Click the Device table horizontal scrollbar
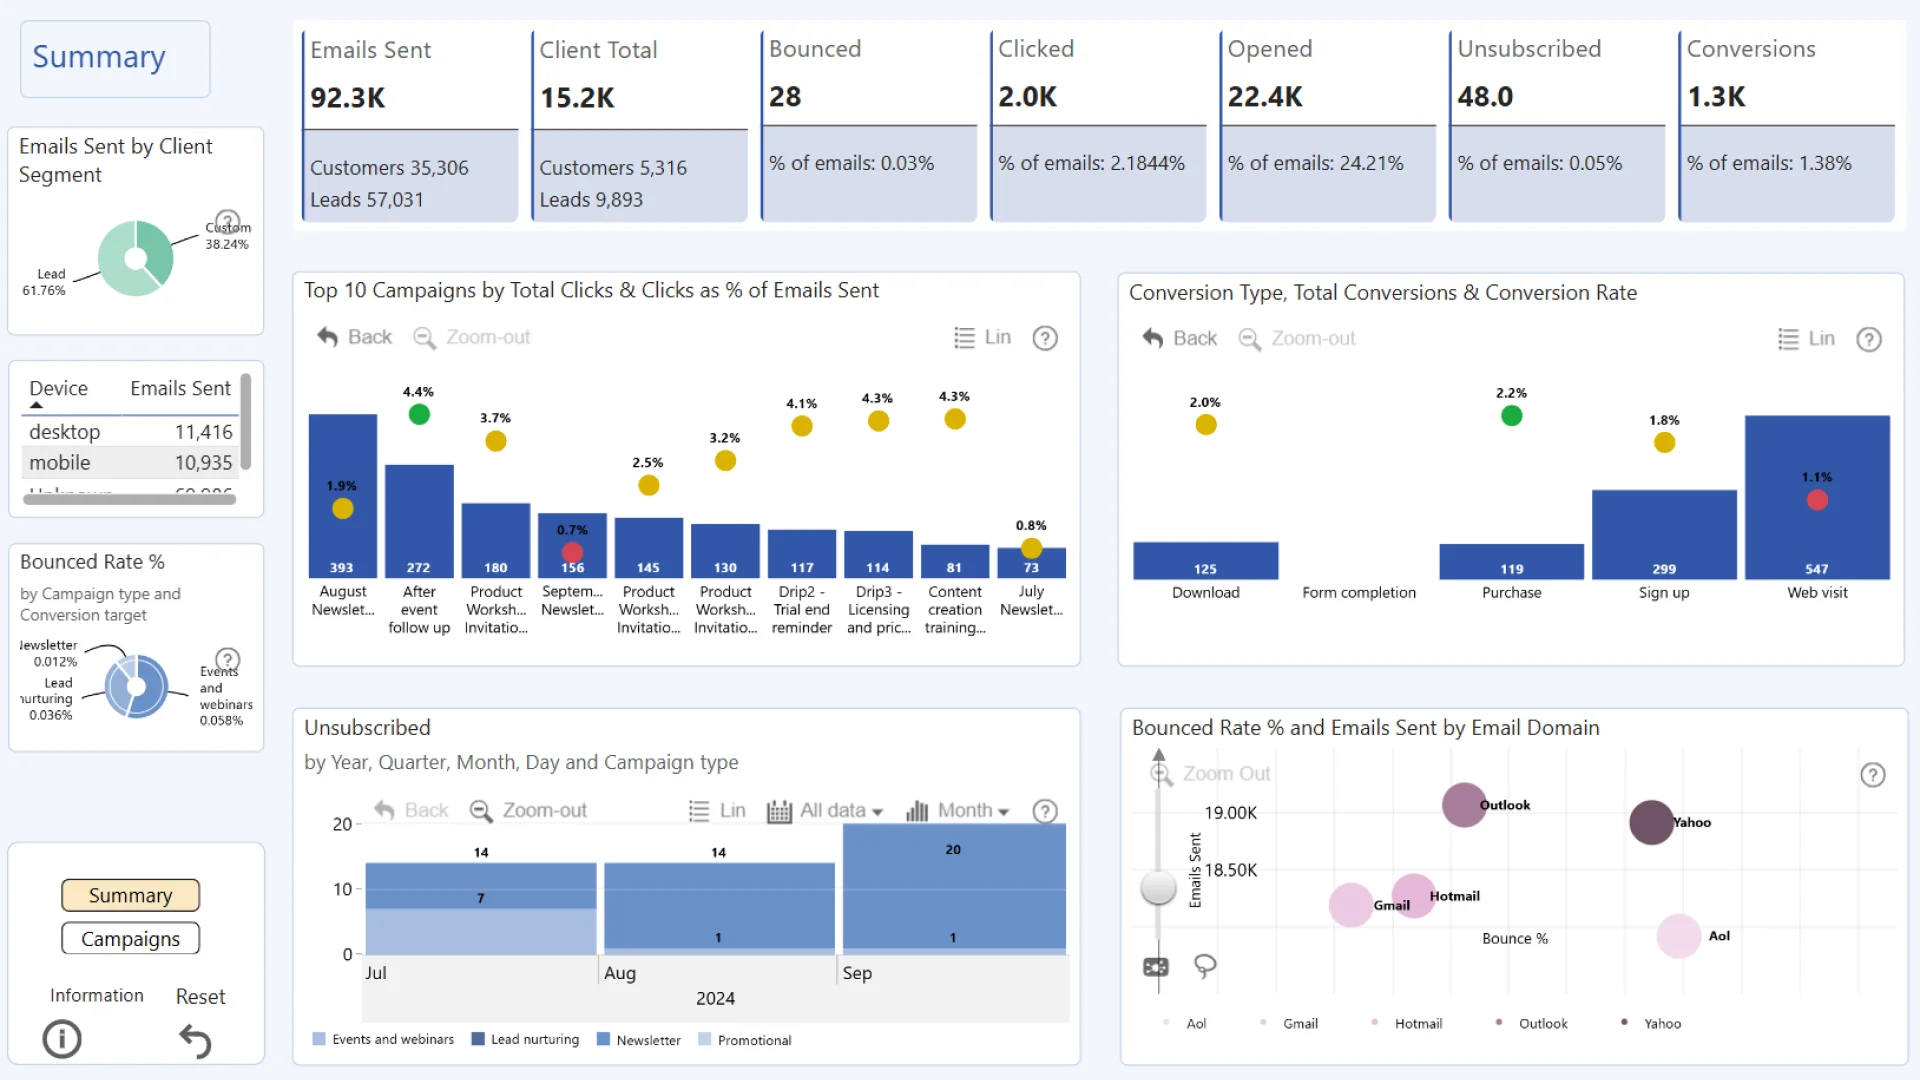This screenshot has height=1080, width=1920. tap(130, 499)
